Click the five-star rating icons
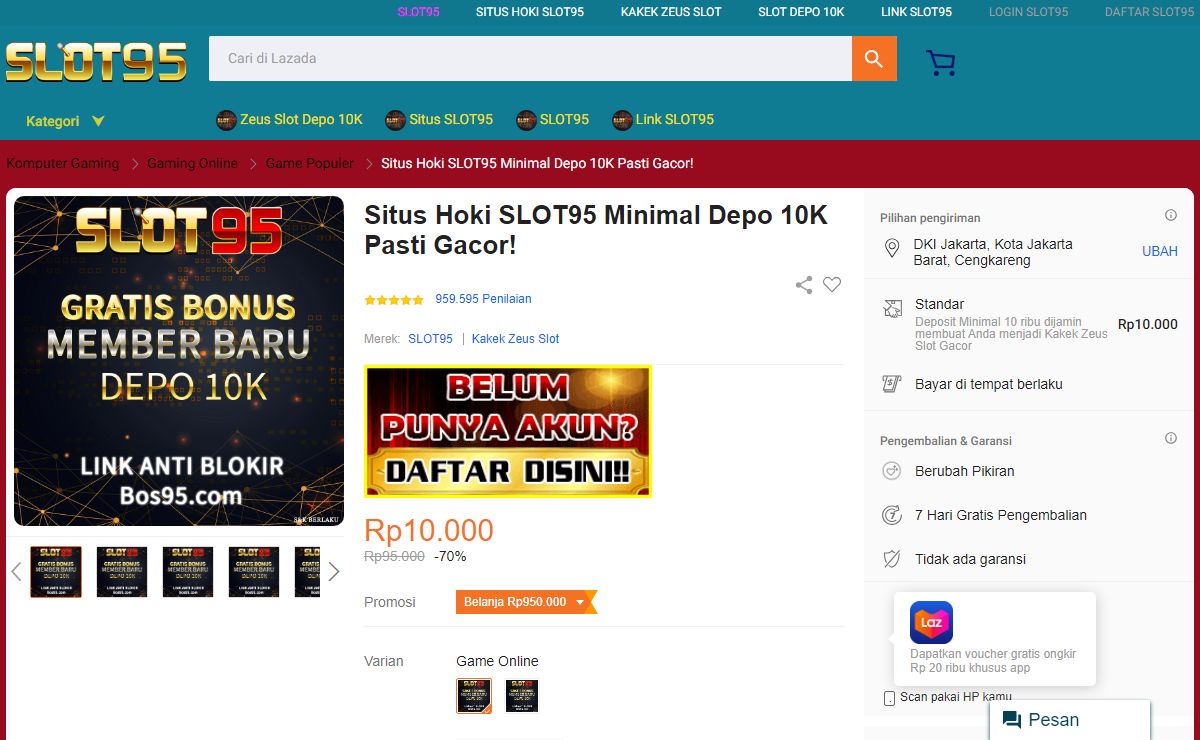Viewport: 1200px width, 740px height. tap(394, 300)
